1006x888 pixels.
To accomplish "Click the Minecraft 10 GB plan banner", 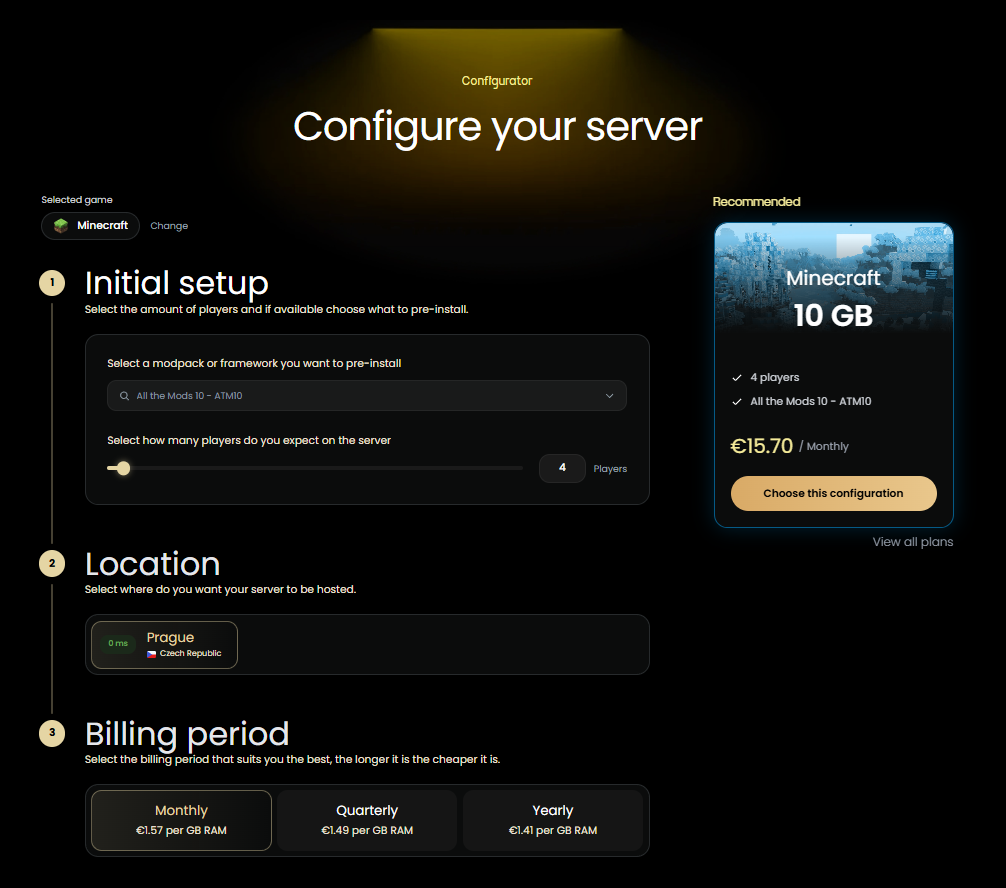I will tap(833, 278).
